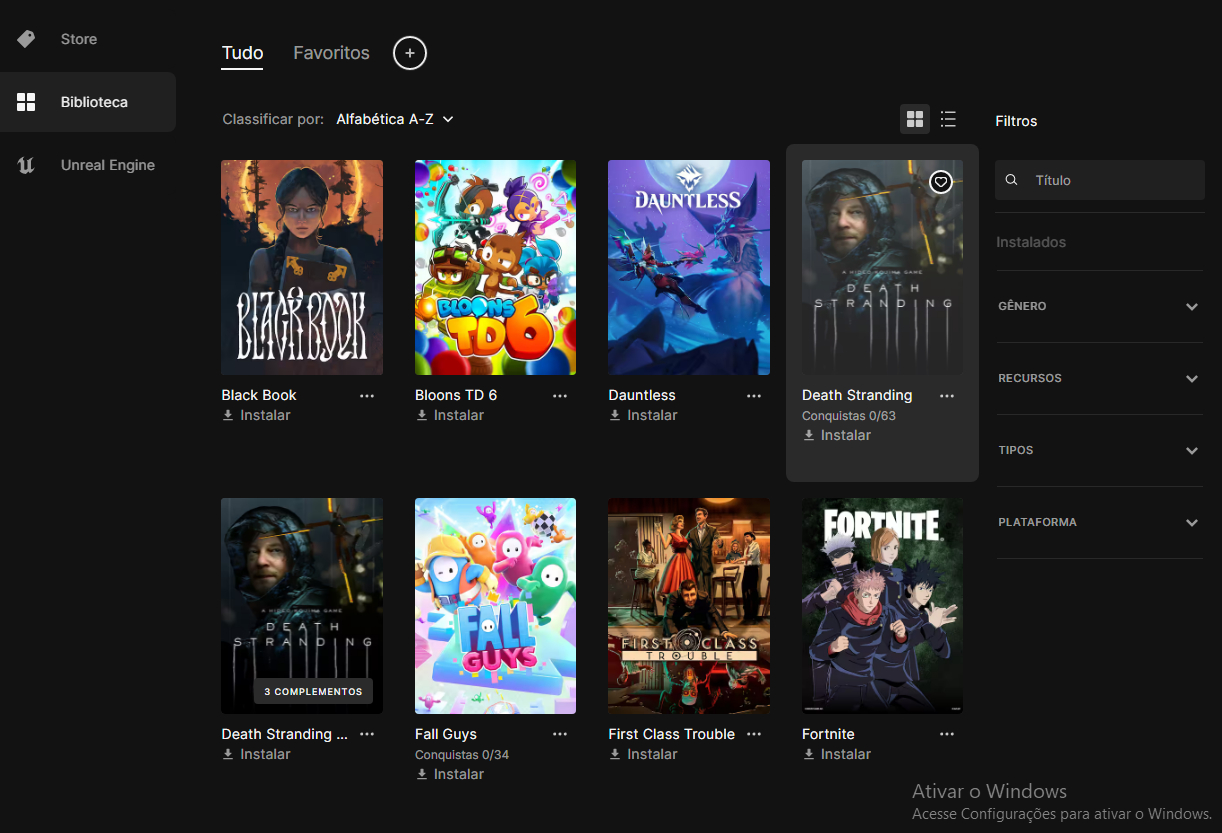Open the Fall Guys cover thumbnail
The height and width of the screenshot is (833, 1222).
[495, 606]
